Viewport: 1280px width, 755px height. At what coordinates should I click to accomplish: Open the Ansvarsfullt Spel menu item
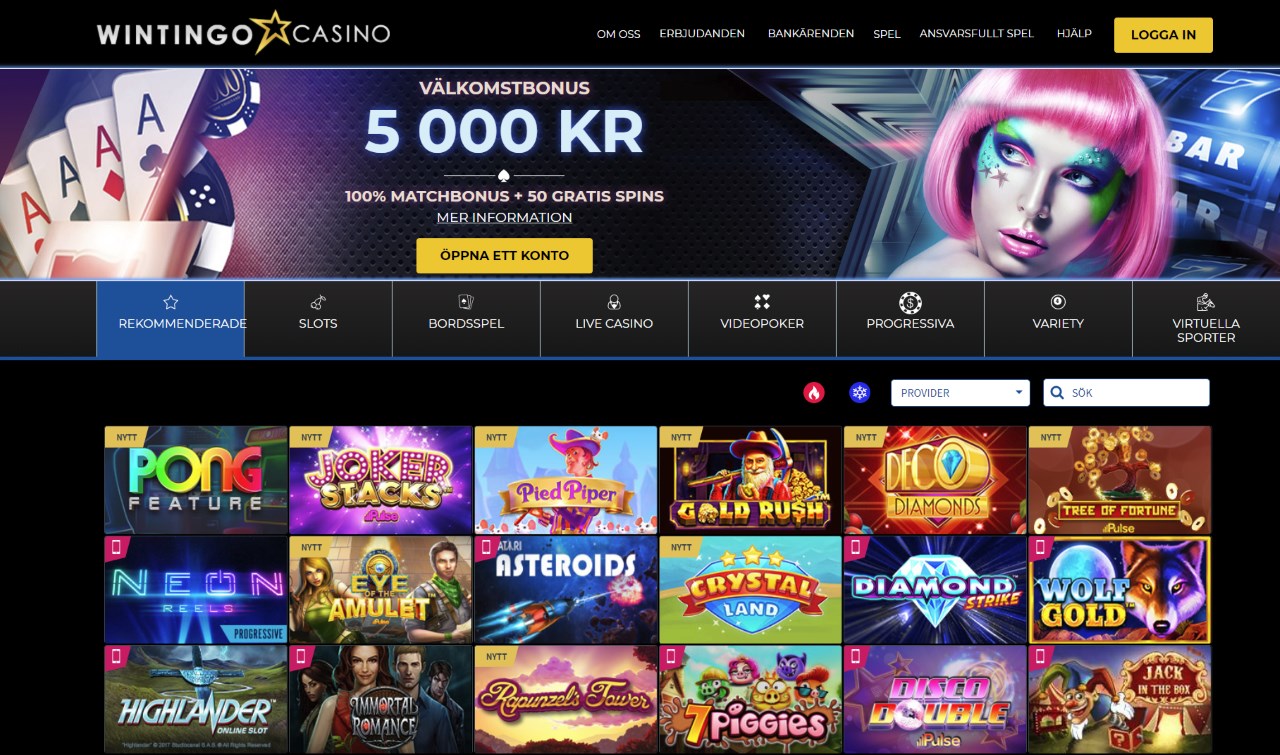click(977, 33)
